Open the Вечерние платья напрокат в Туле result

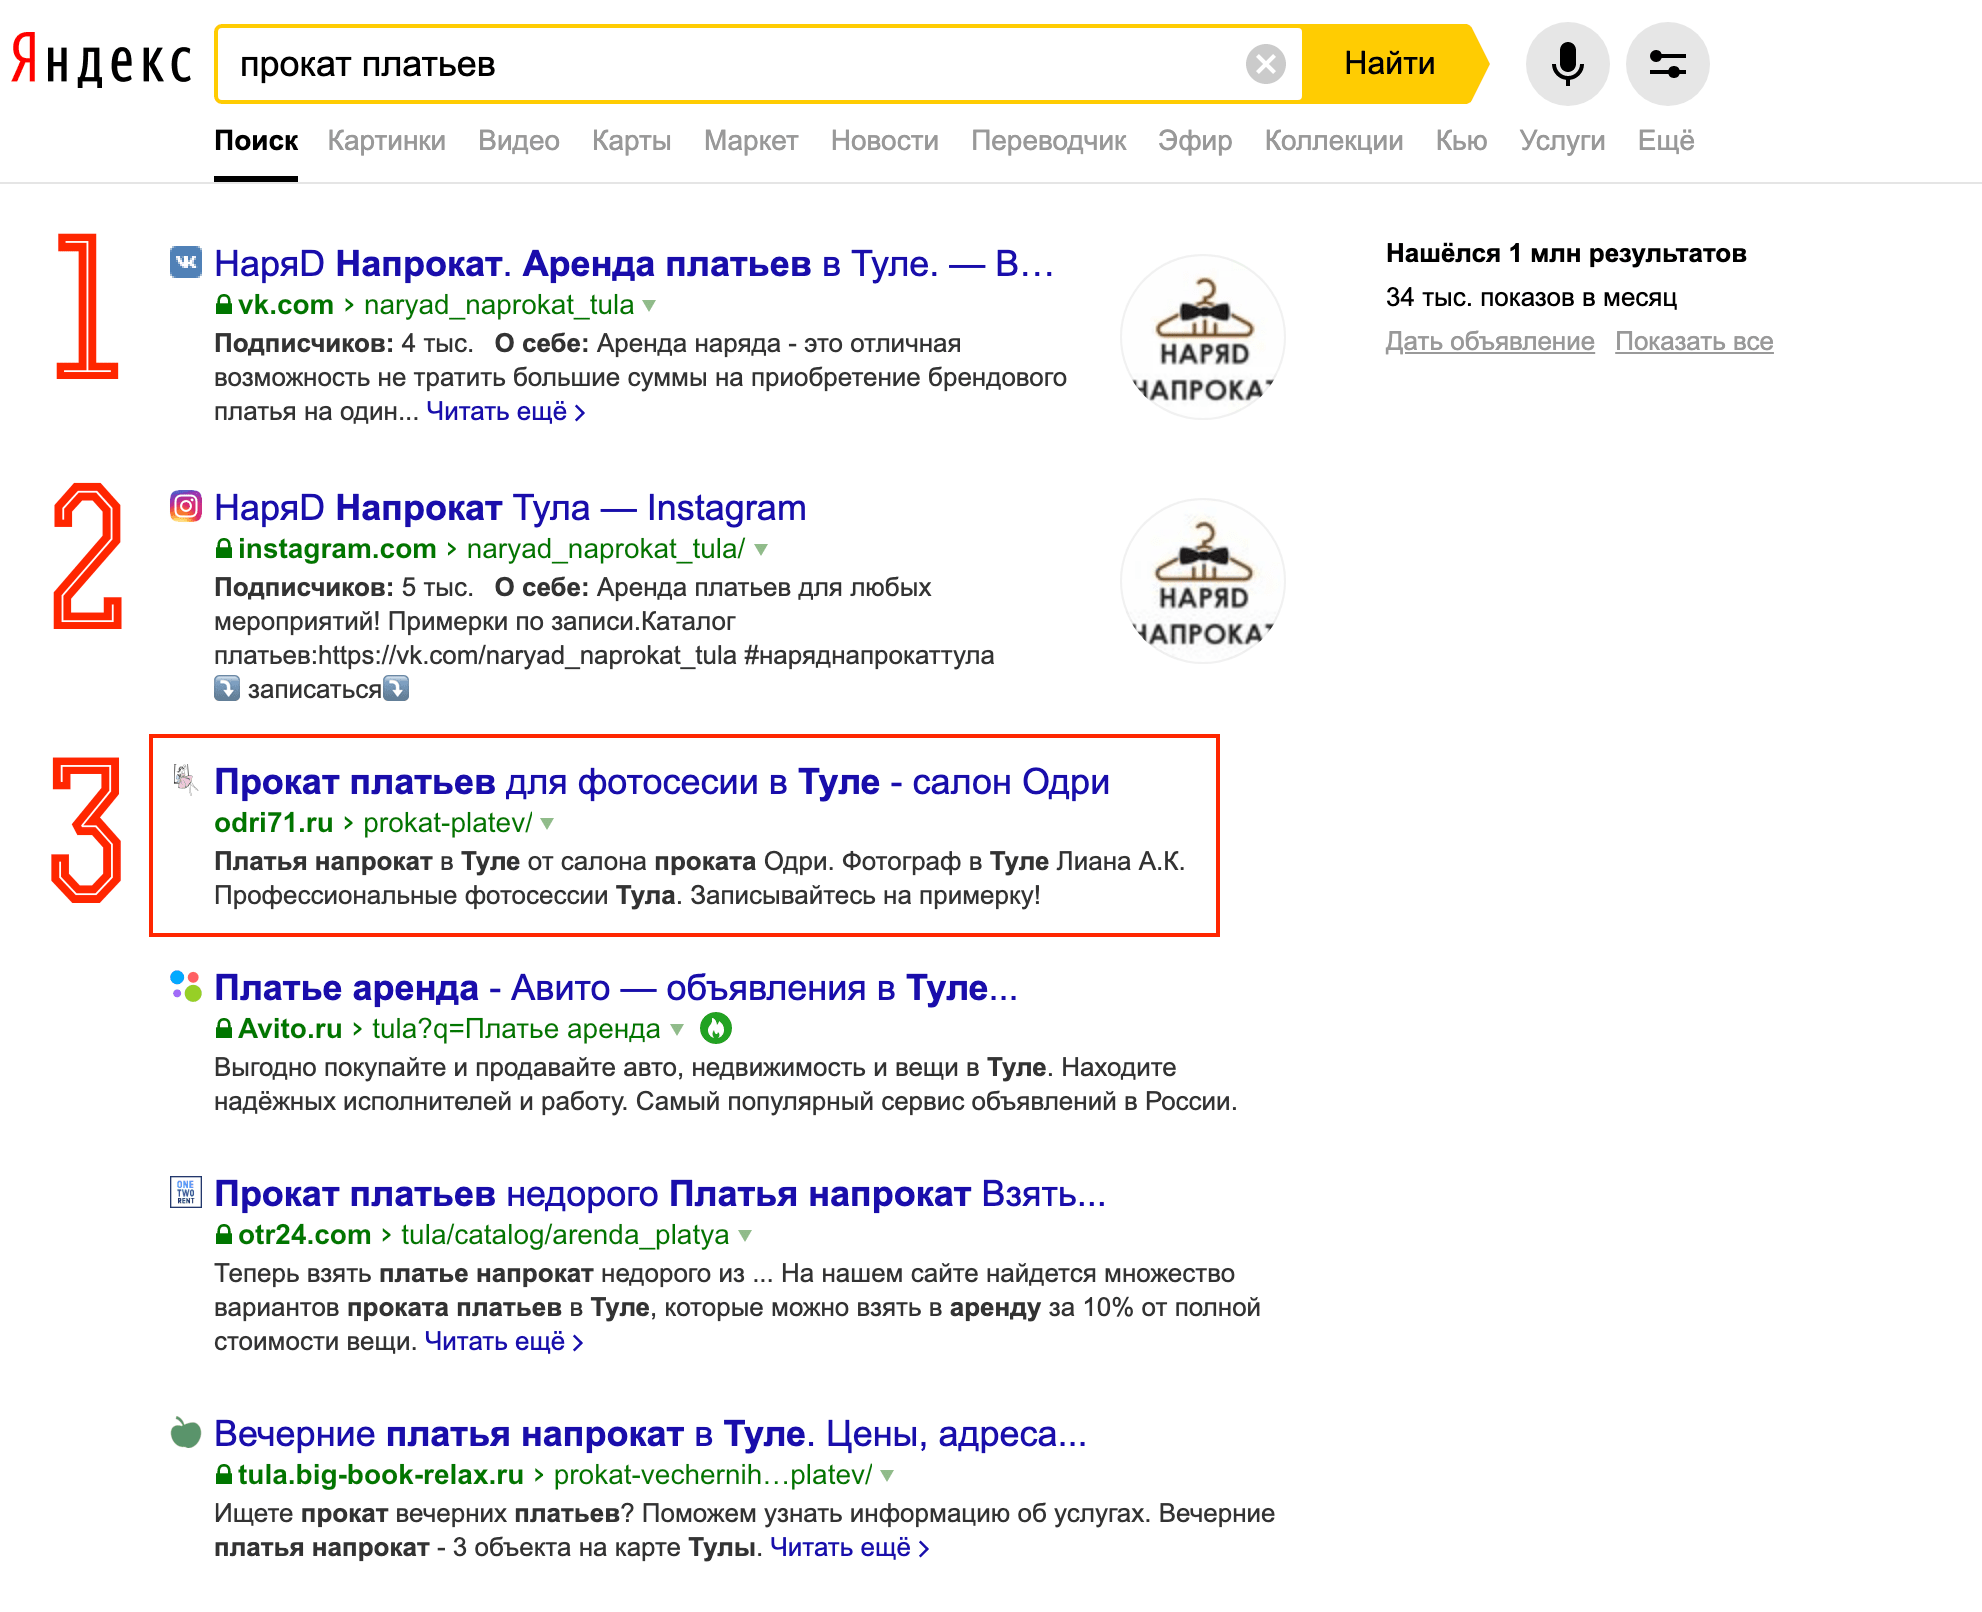pos(650,1433)
